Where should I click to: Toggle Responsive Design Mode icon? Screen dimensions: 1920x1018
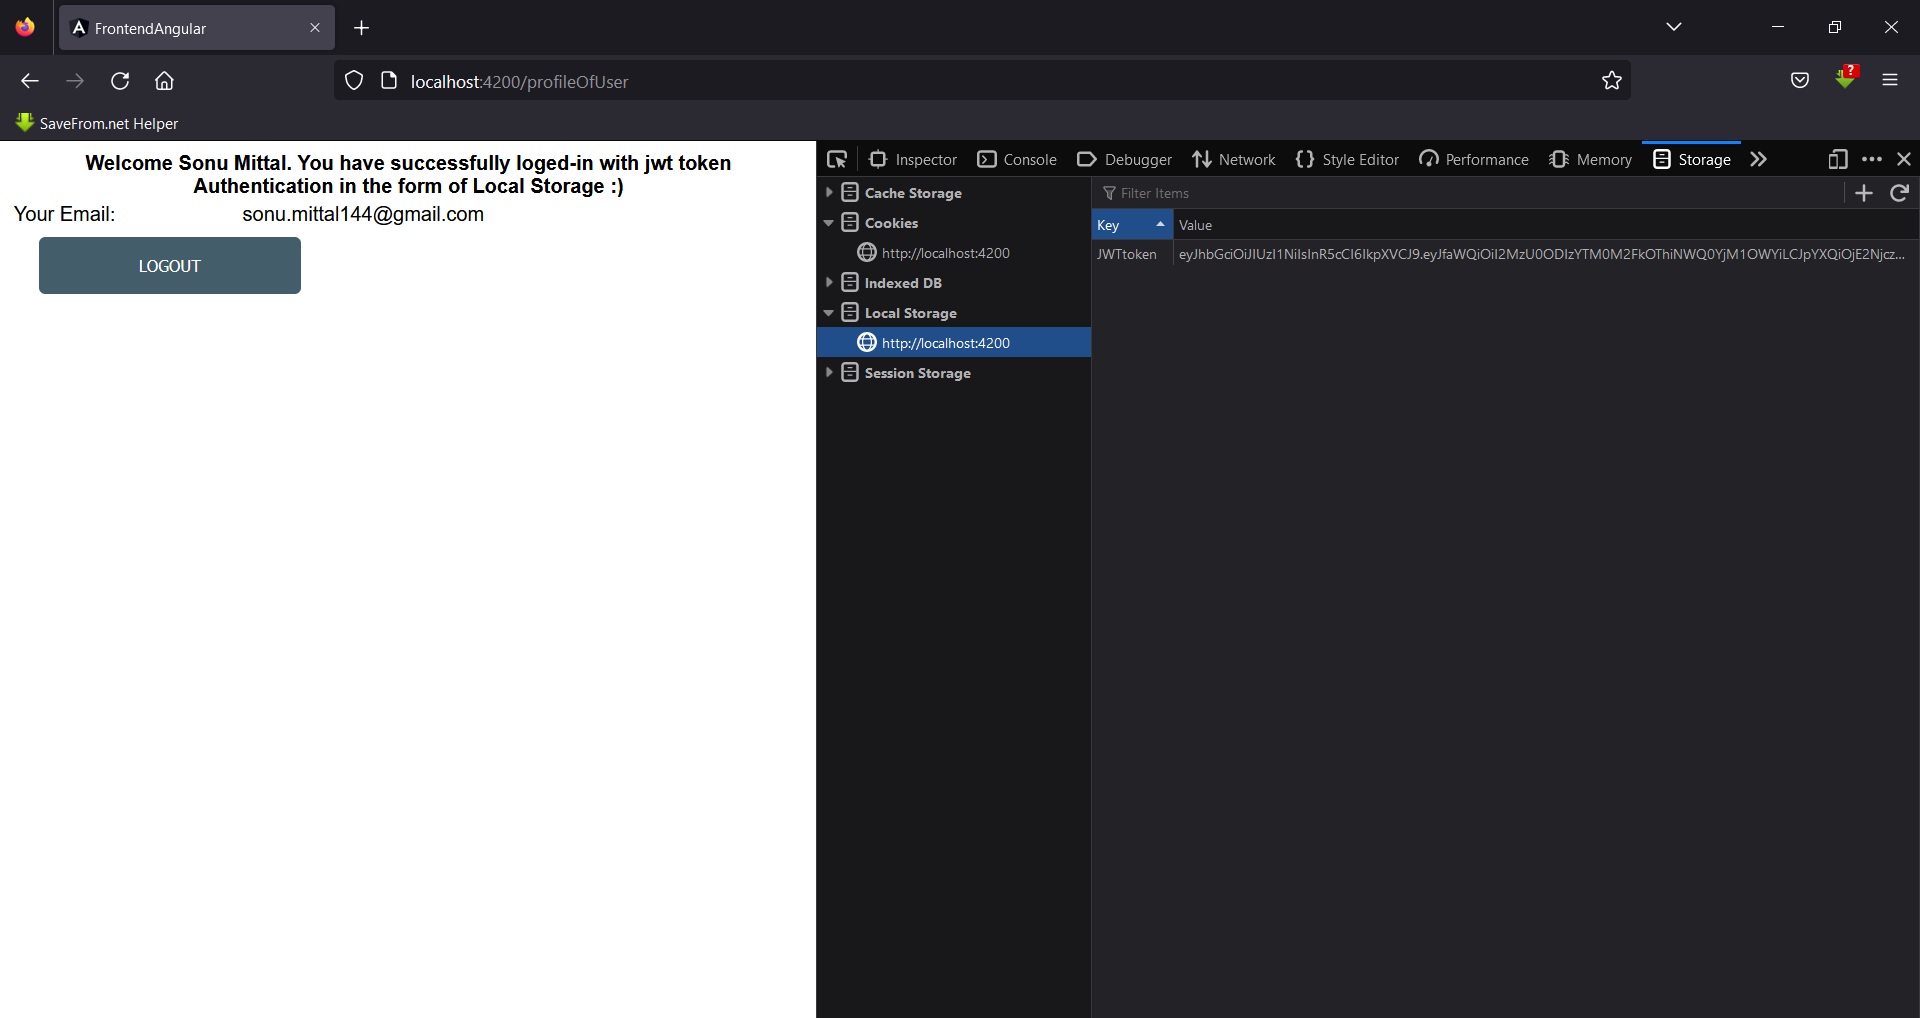1838,159
